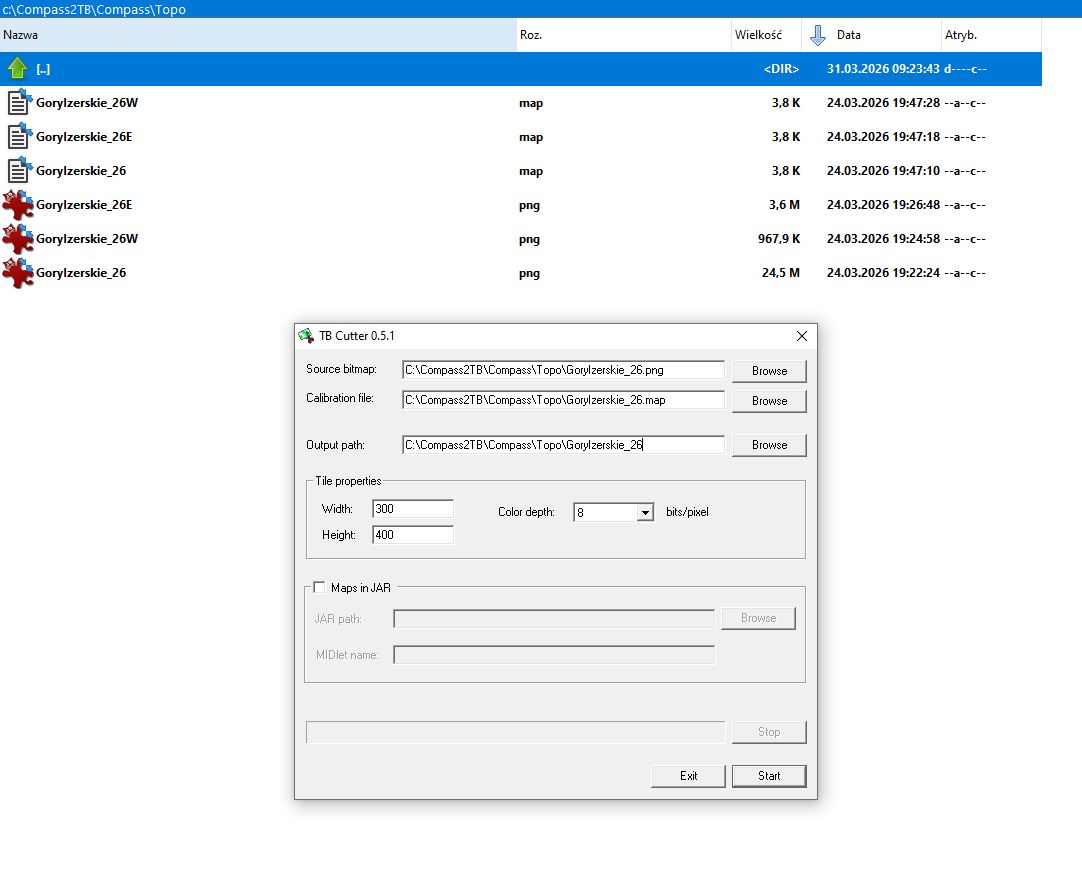The height and width of the screenshot is (871, 1082).
Task: Click into the tile Width input field
Action: (413, 509)
